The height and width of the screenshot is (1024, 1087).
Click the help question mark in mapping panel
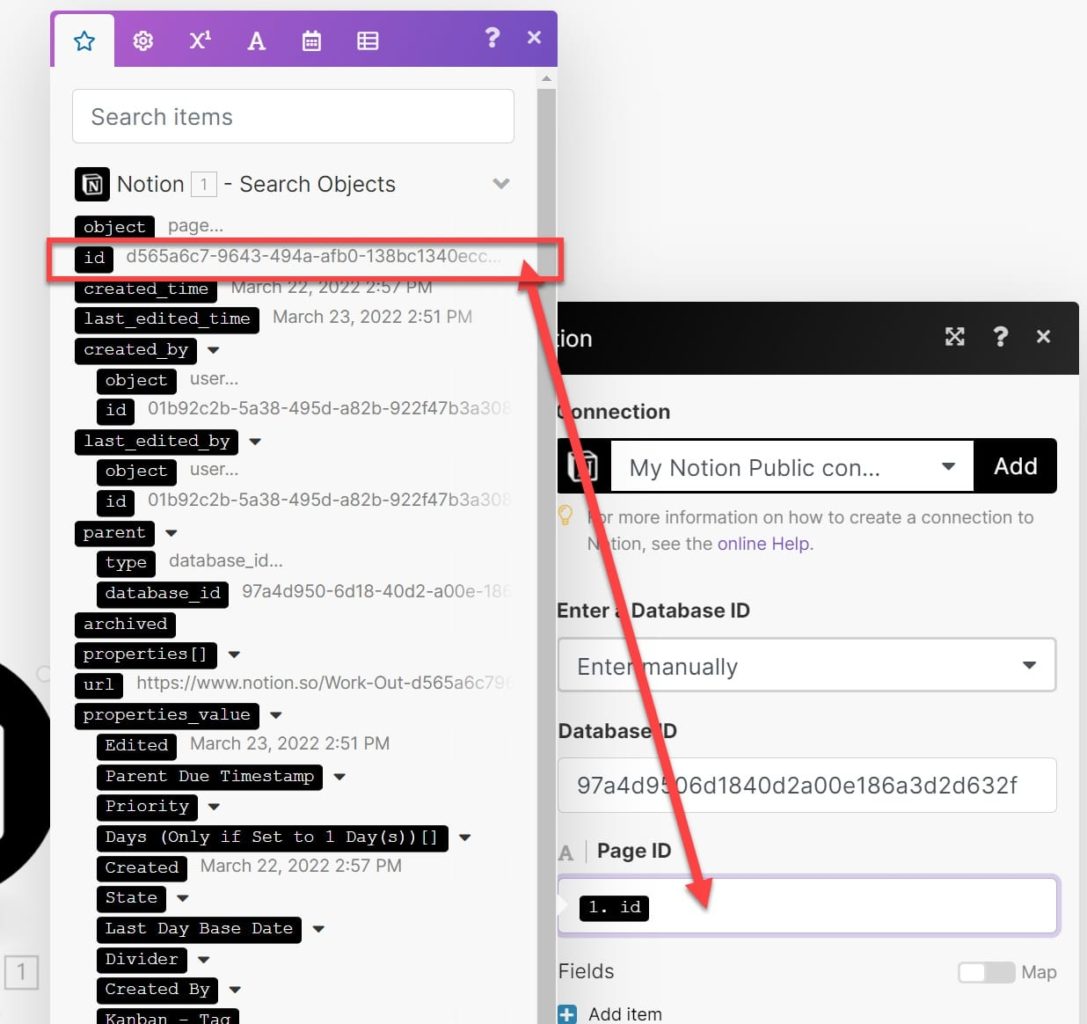(492, 37)
